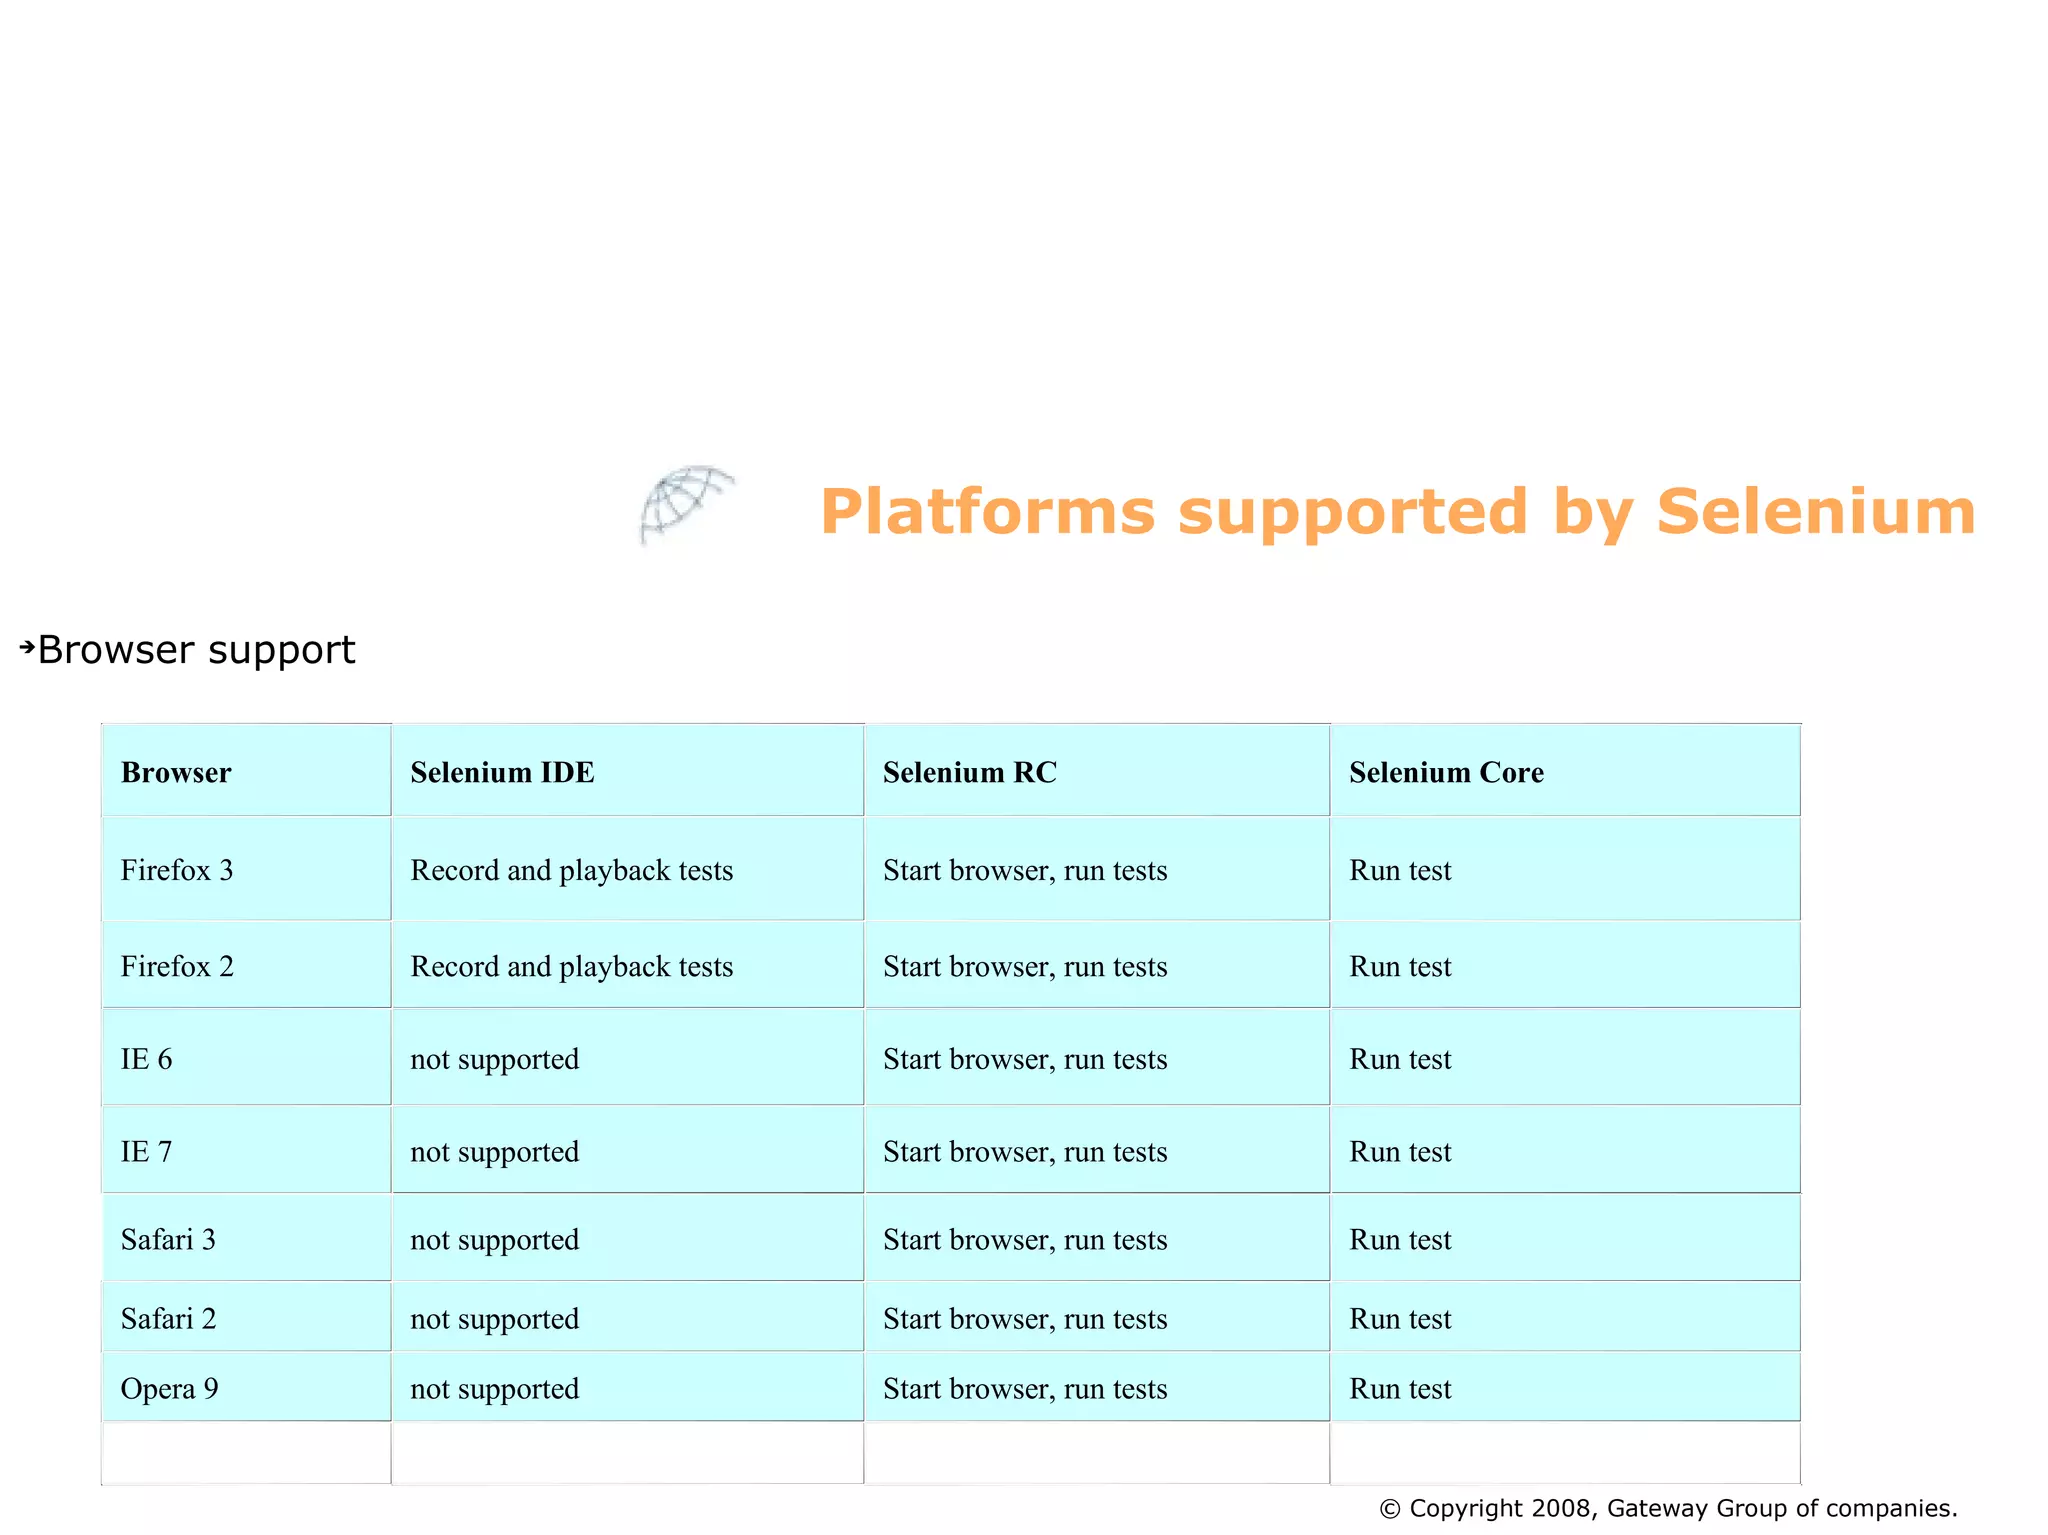Click 'not supported' in the Safari 3 row
2048x1535 pixels.
[495, 1241]
